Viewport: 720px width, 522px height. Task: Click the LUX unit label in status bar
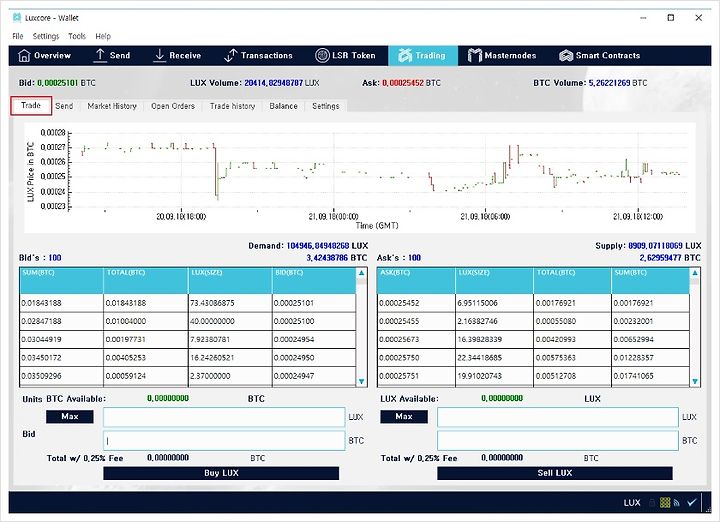632,503
